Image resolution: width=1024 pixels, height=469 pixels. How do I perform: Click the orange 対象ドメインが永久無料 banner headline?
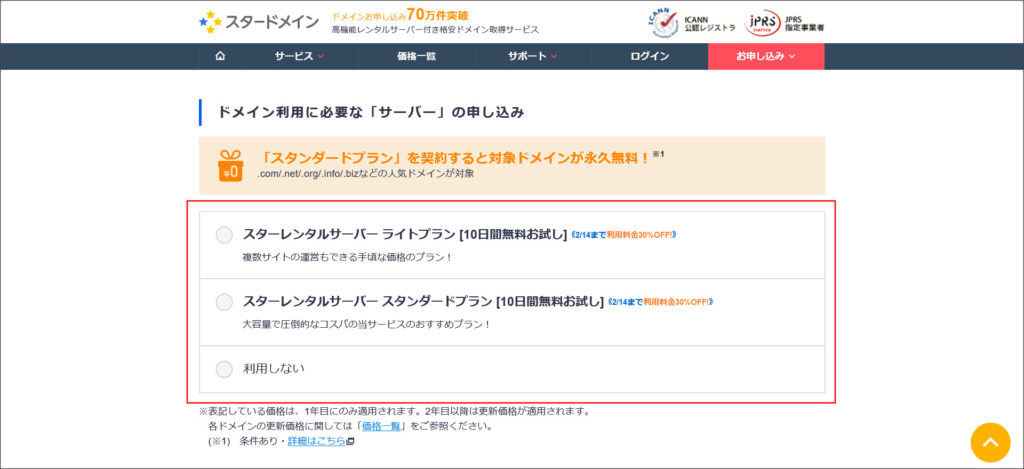pyautogui.click(x=454, y=158)
